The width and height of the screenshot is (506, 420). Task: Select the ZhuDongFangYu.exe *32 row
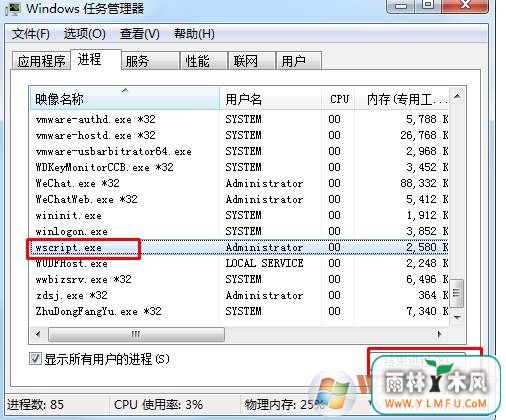[x=239, y=311]
